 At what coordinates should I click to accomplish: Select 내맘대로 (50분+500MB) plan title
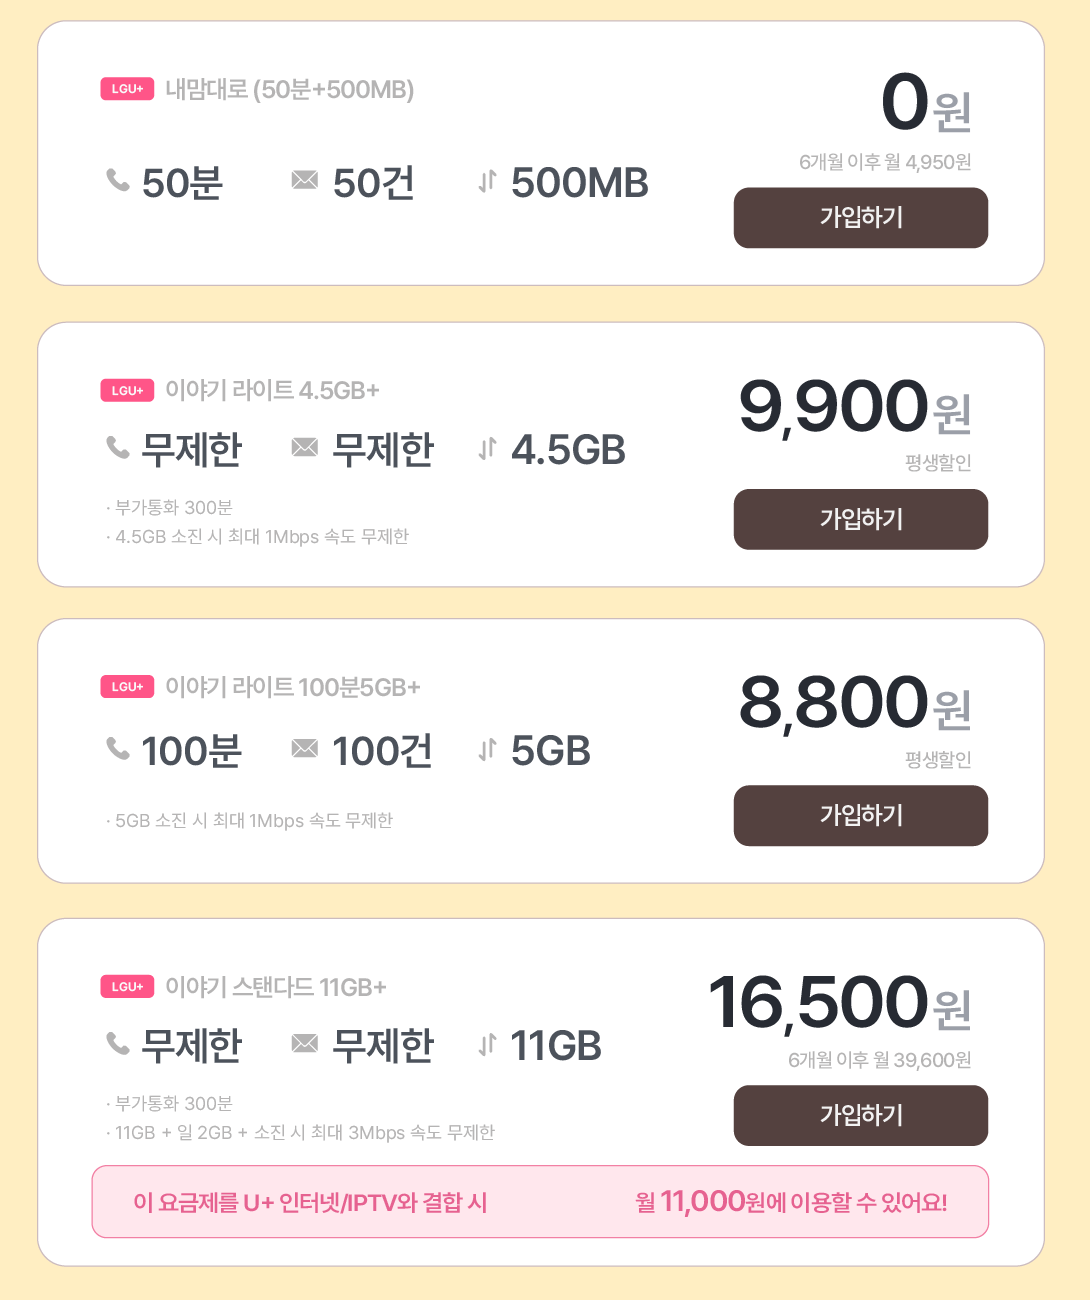[289, 90]
